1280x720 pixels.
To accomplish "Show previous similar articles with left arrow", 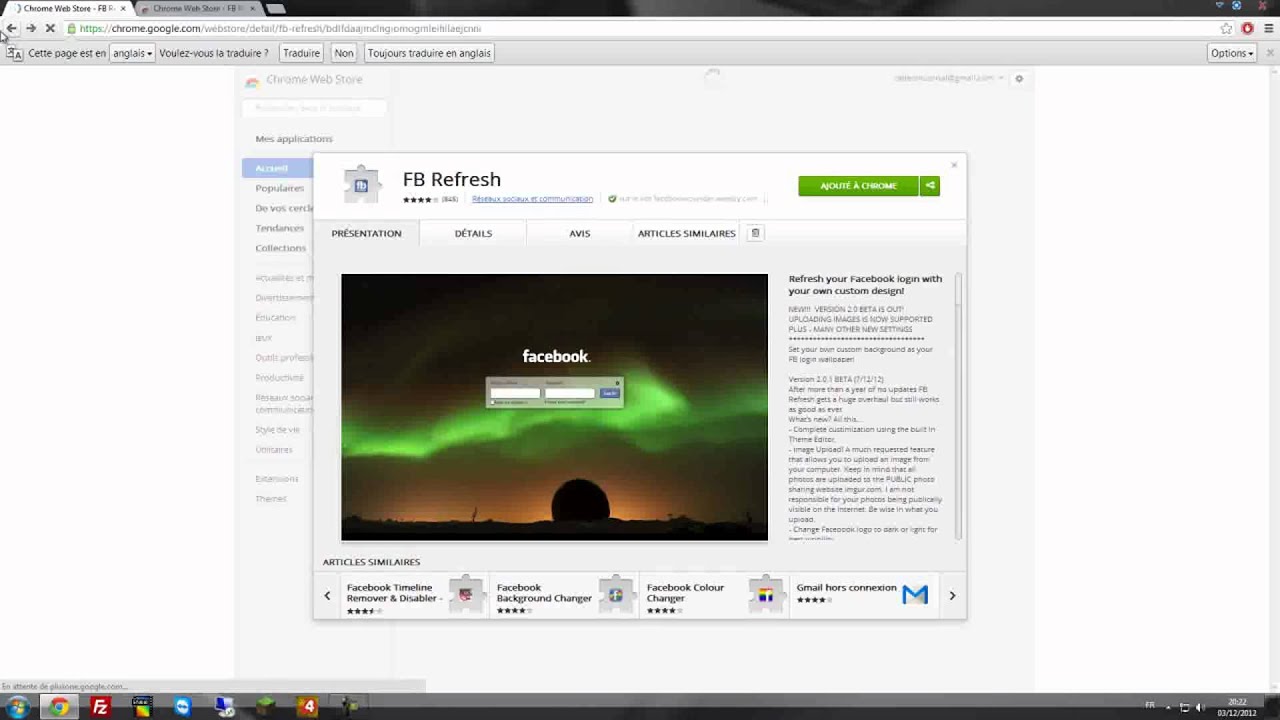I will 327,596.
